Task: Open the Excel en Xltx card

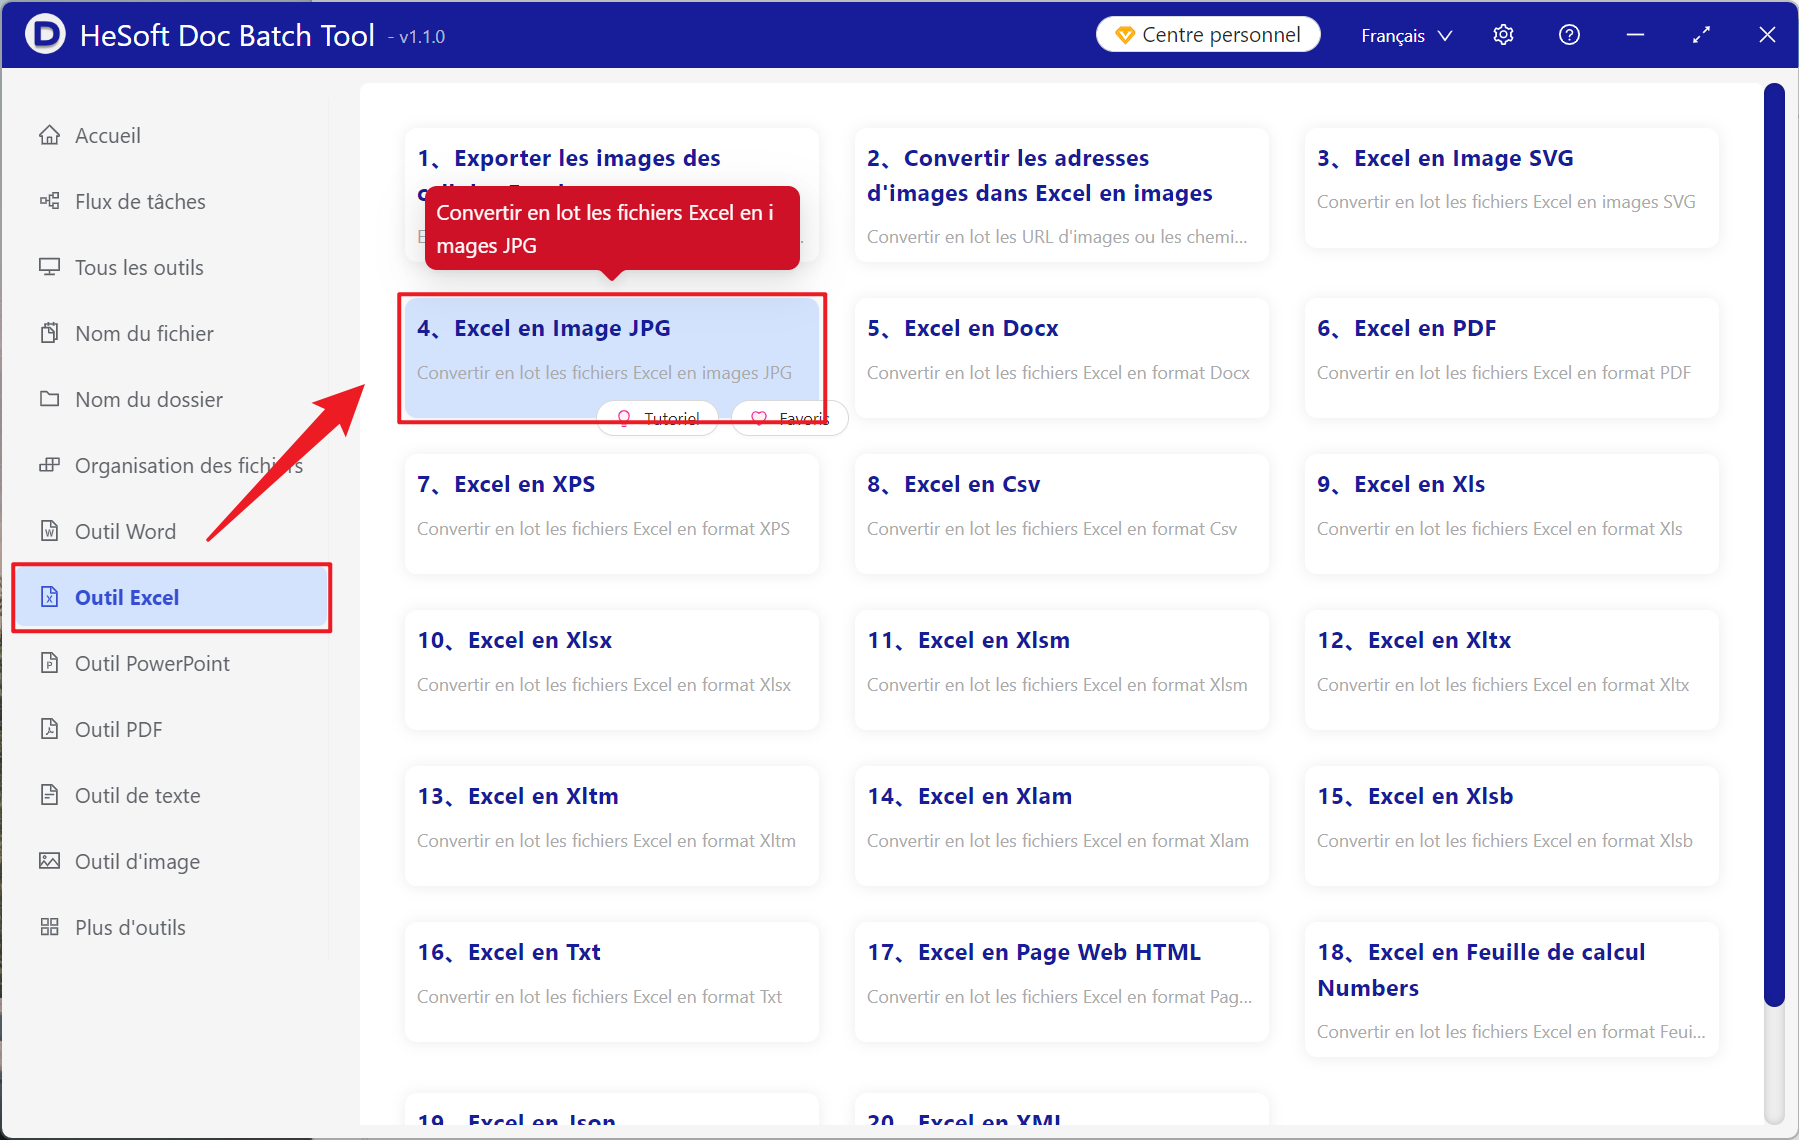Action: click(1511, 670)
